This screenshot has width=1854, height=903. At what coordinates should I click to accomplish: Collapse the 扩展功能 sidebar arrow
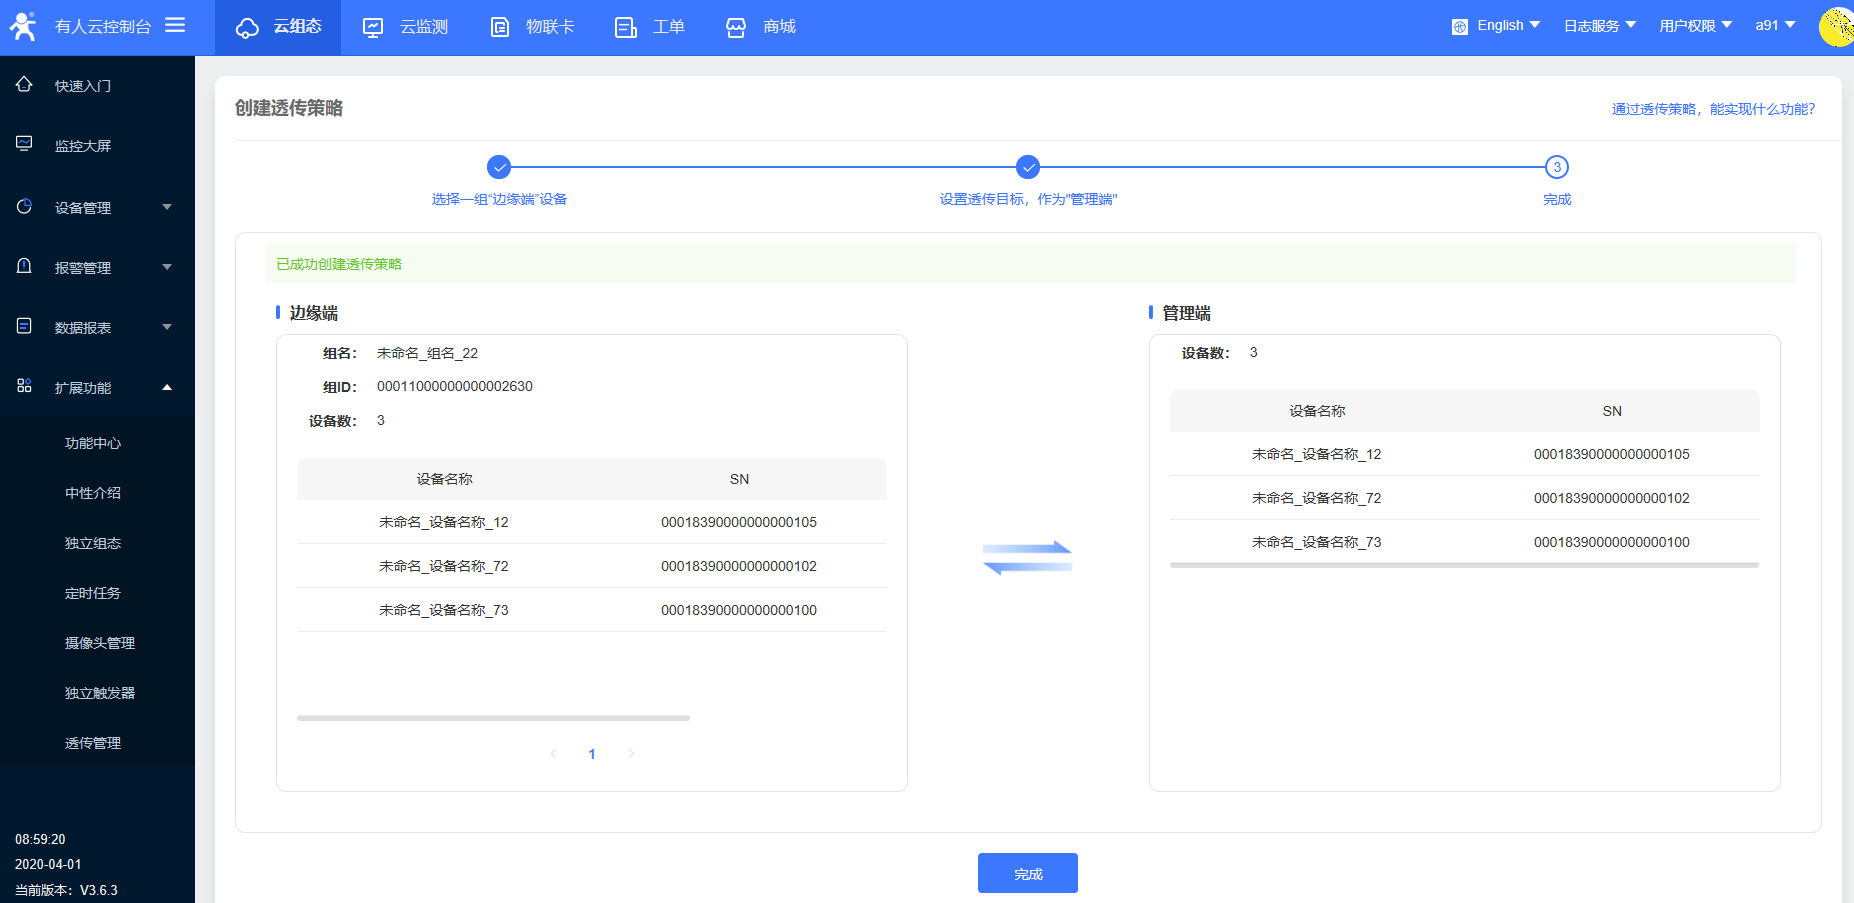pyautogui.click(x=167, y=387)
